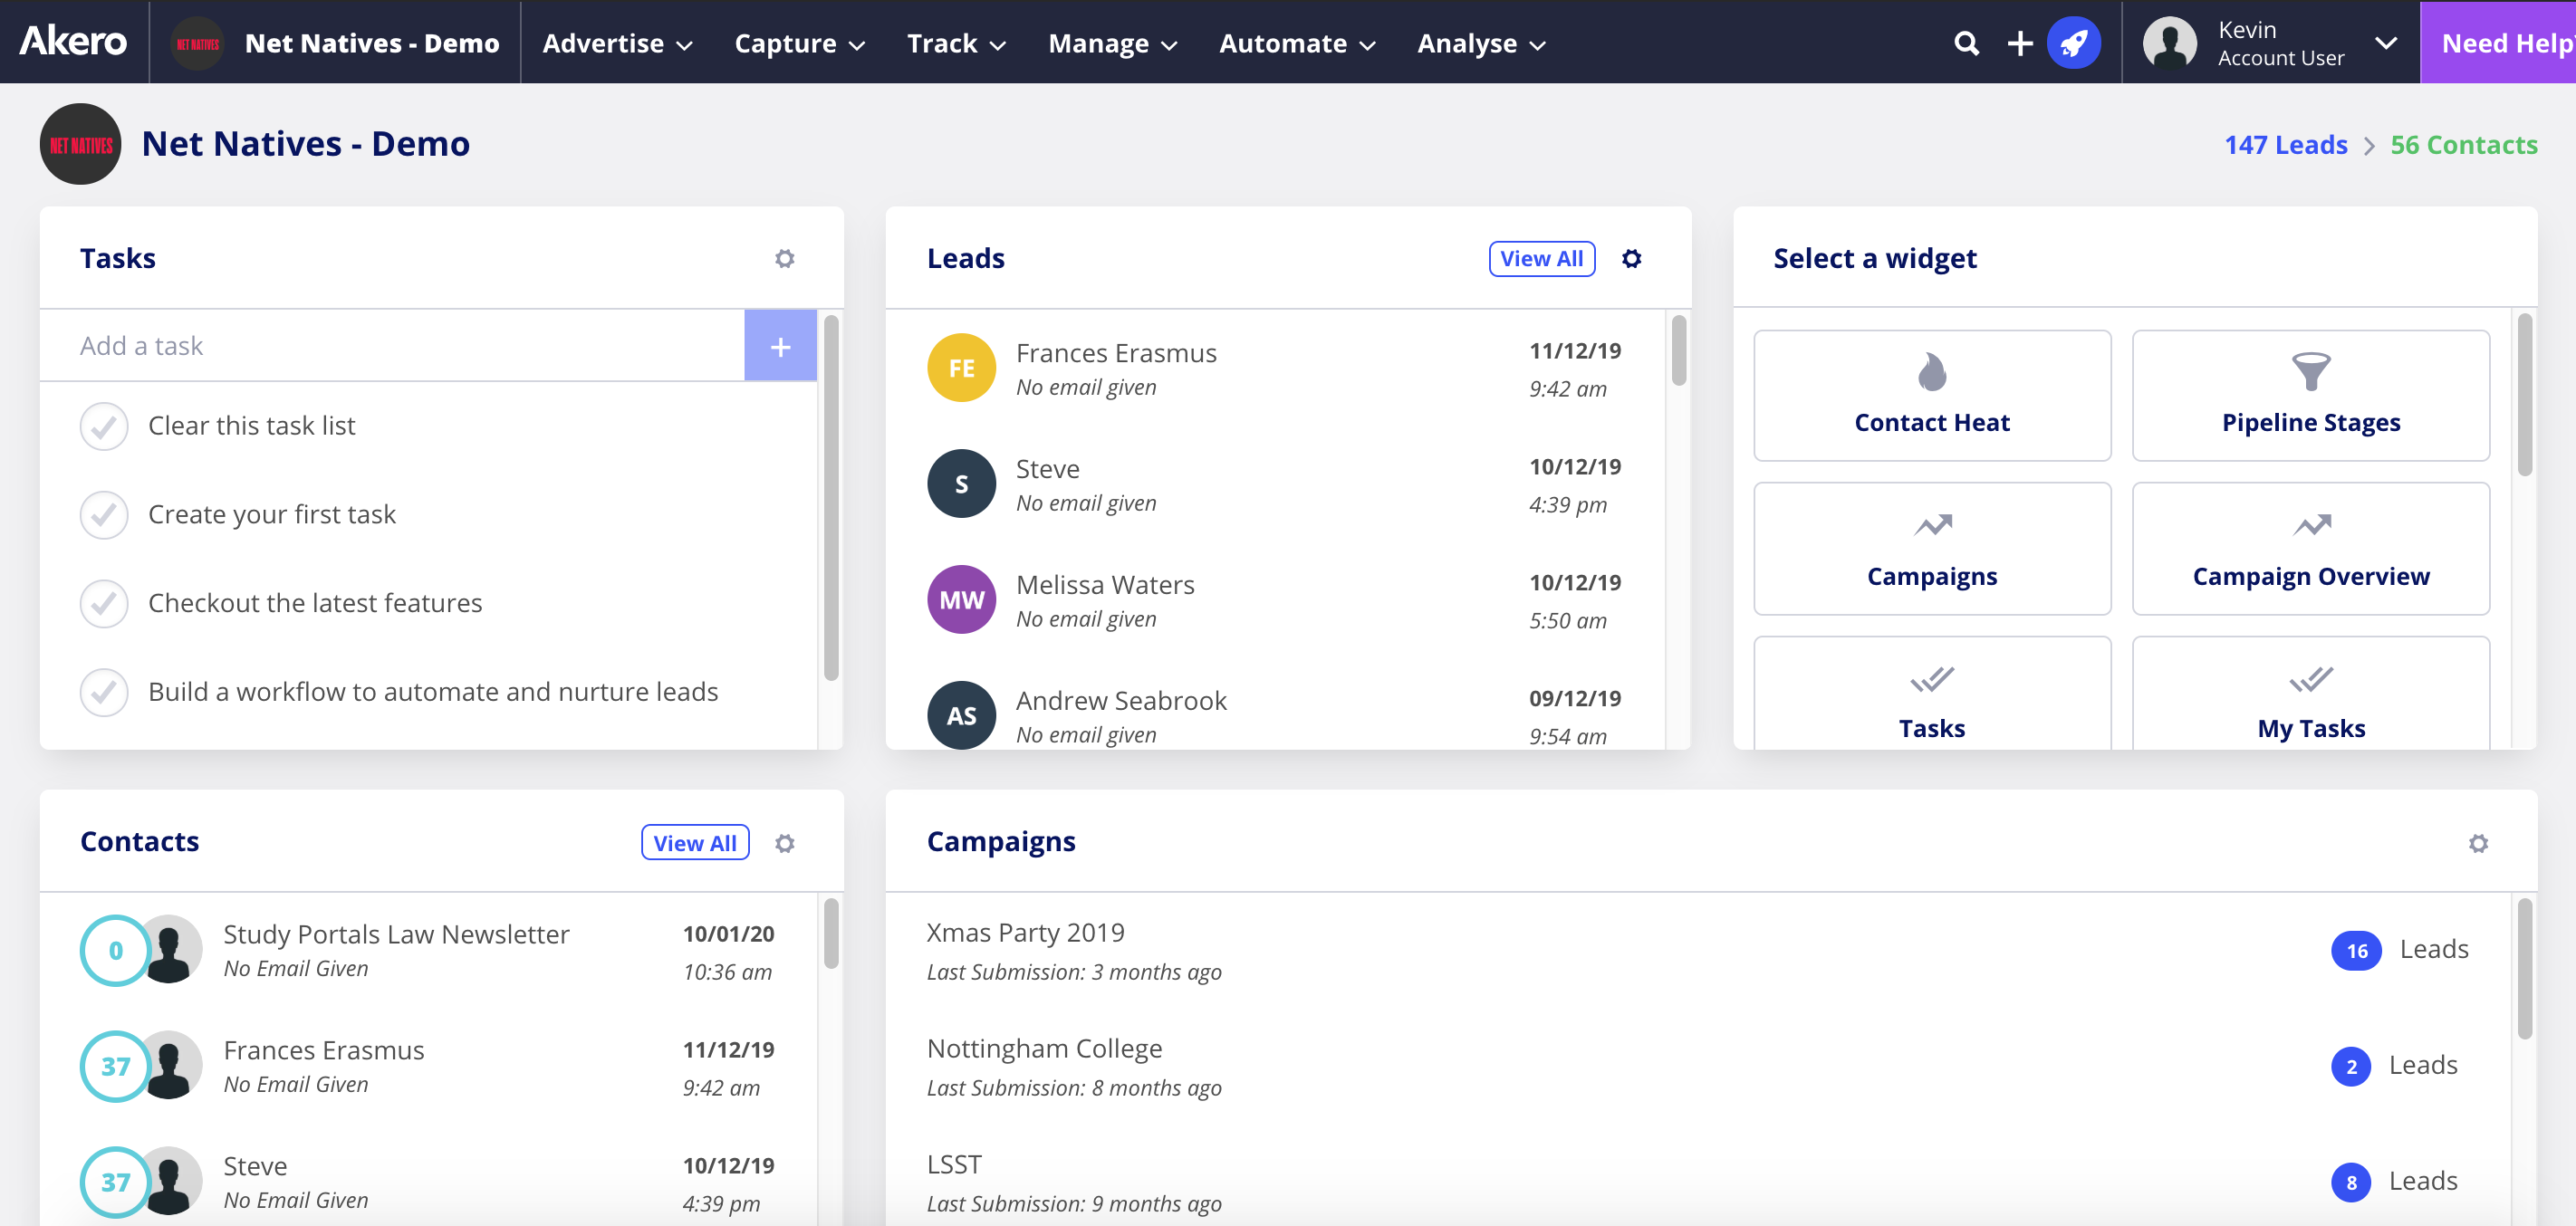This screenshot has height=1226, width=2576.
Task: Open the Track menu
Action: pos(955,43)
